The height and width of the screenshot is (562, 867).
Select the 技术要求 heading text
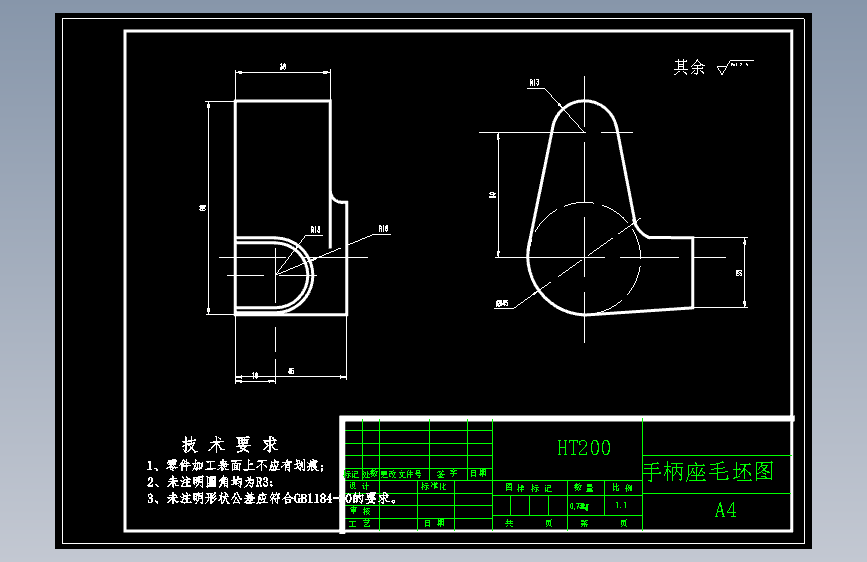coord(229,444)
